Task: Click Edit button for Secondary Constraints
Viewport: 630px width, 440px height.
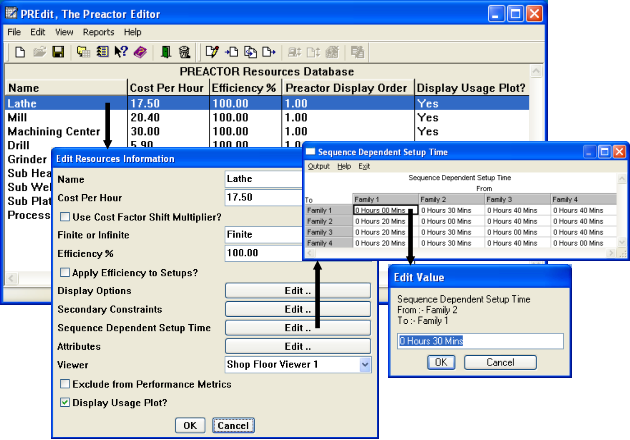Action: 298,309
